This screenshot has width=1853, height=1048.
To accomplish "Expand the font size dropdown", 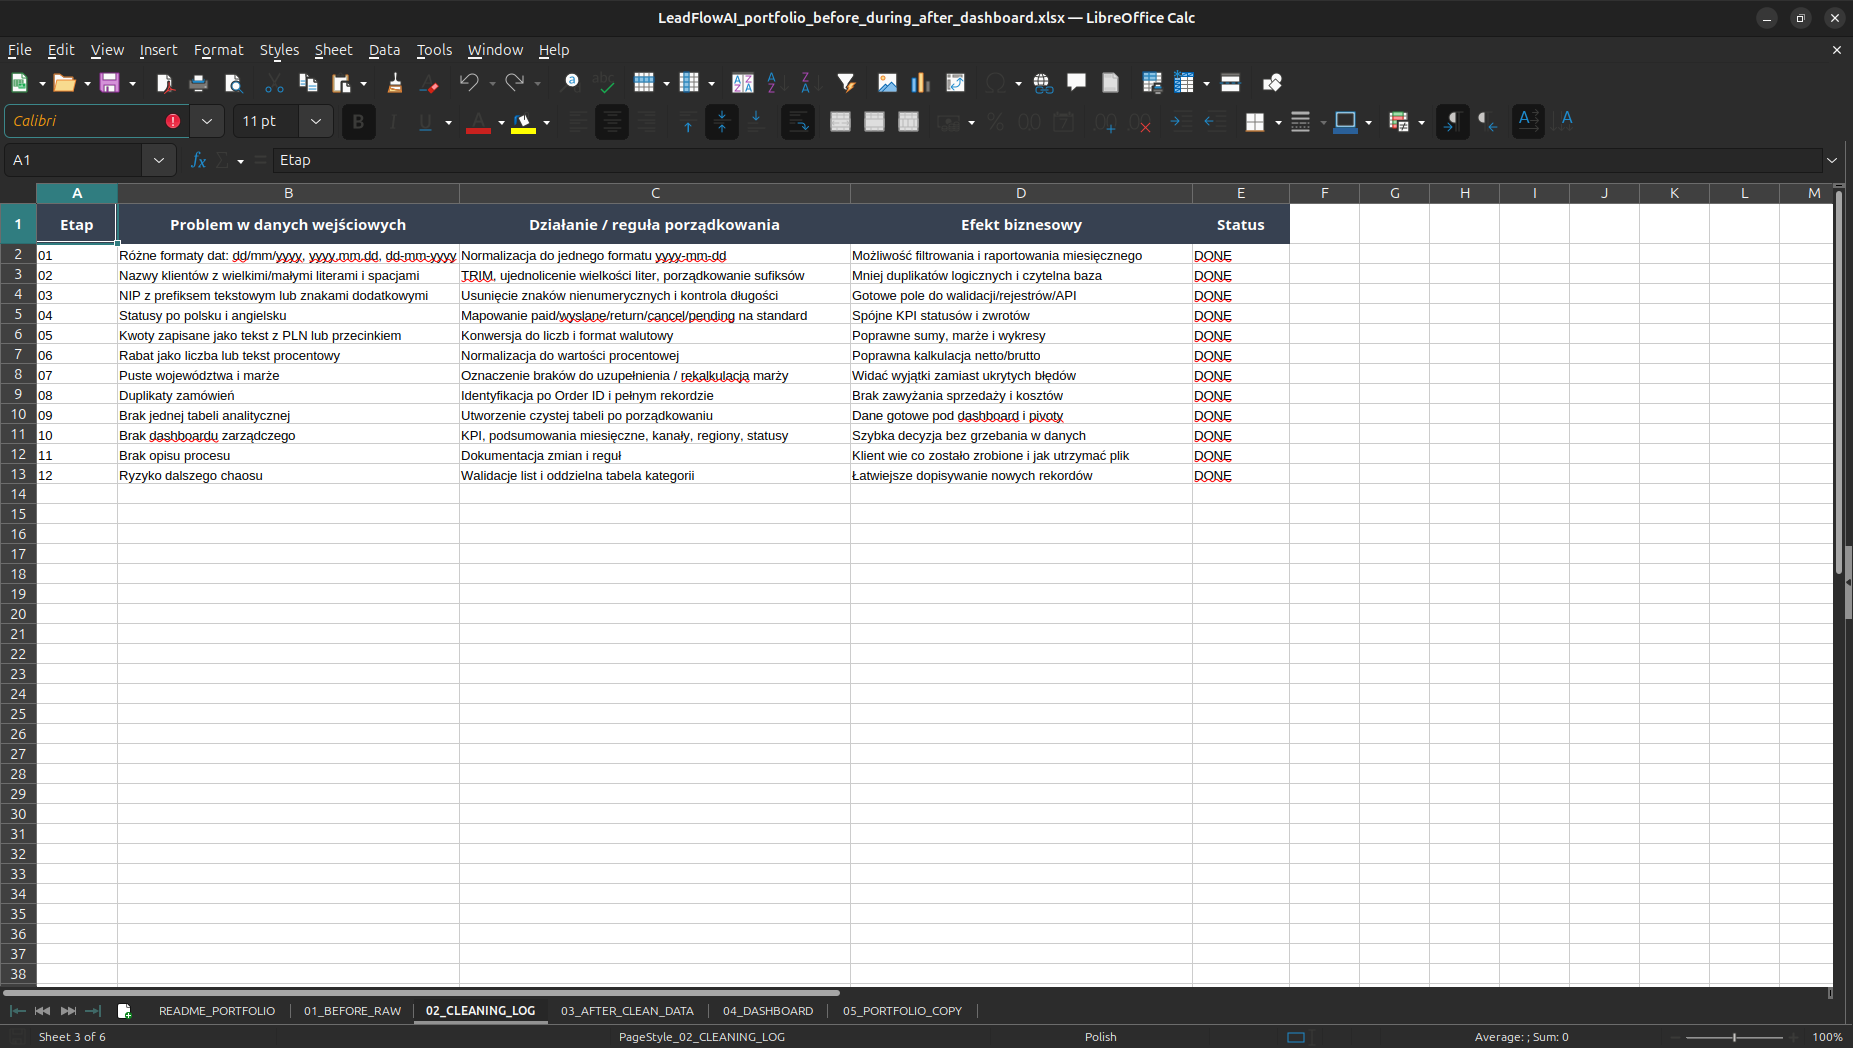I will (x=316, y=121).
